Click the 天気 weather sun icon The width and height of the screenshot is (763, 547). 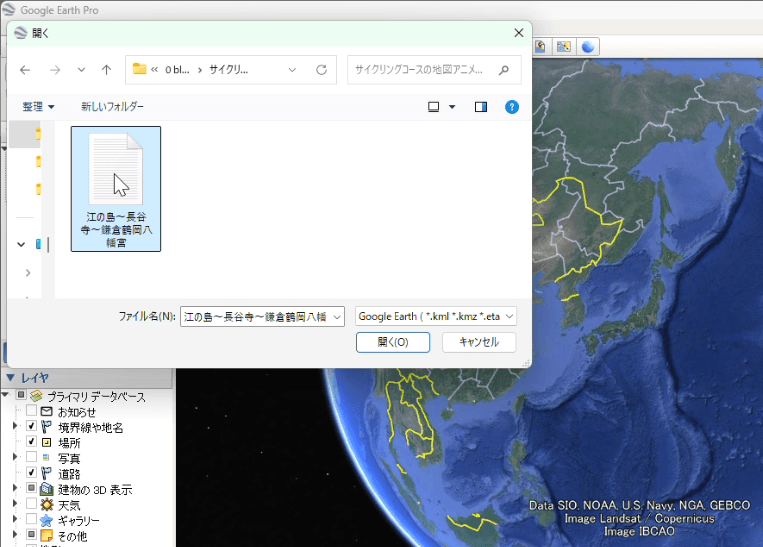[46, 505]
